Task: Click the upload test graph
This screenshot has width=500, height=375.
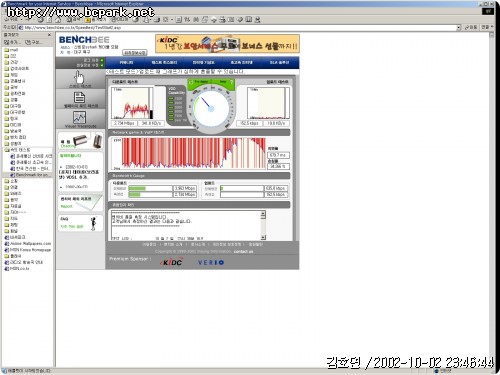Action: click(x=268, y=103)
